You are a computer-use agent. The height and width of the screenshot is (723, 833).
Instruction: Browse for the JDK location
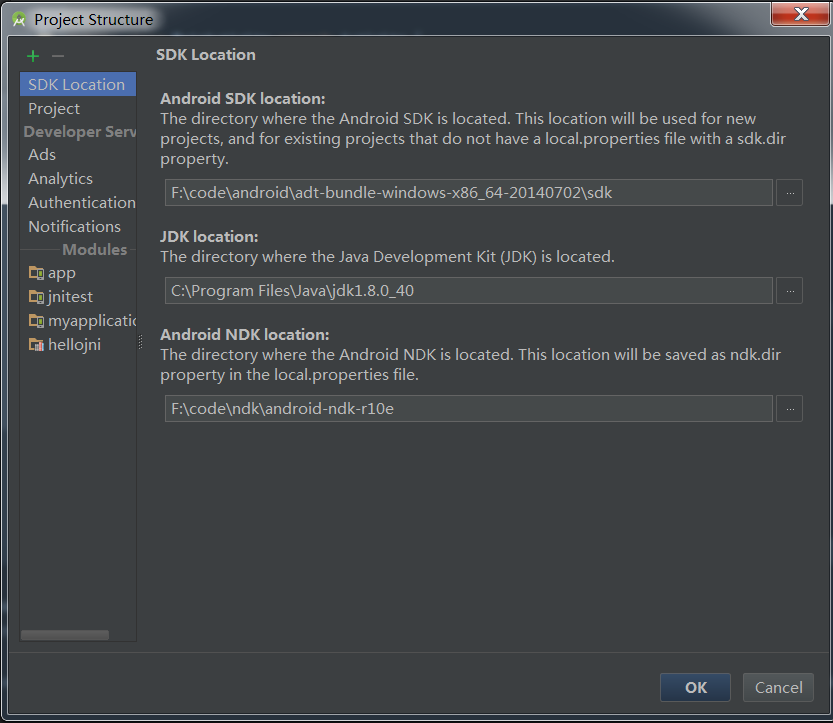pos(789,291)
